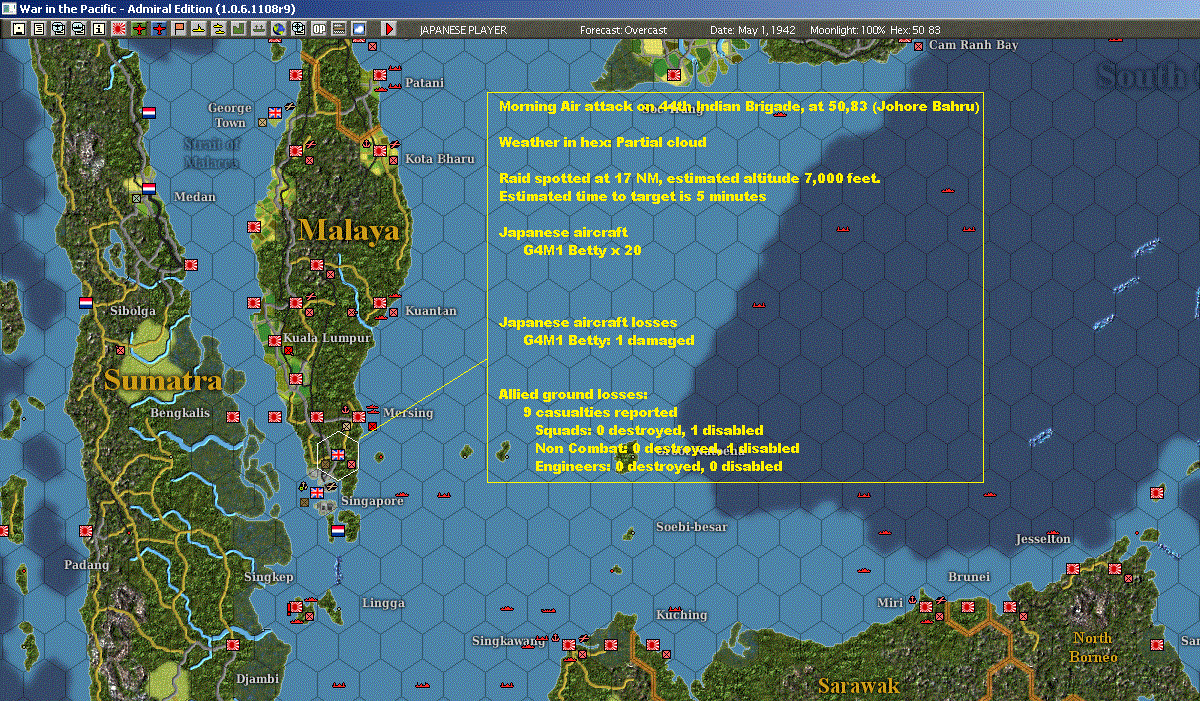The height and width of the screenshot is (701, 1200).
Task: Select Japanese flag at Mersing
Action: 359,416
